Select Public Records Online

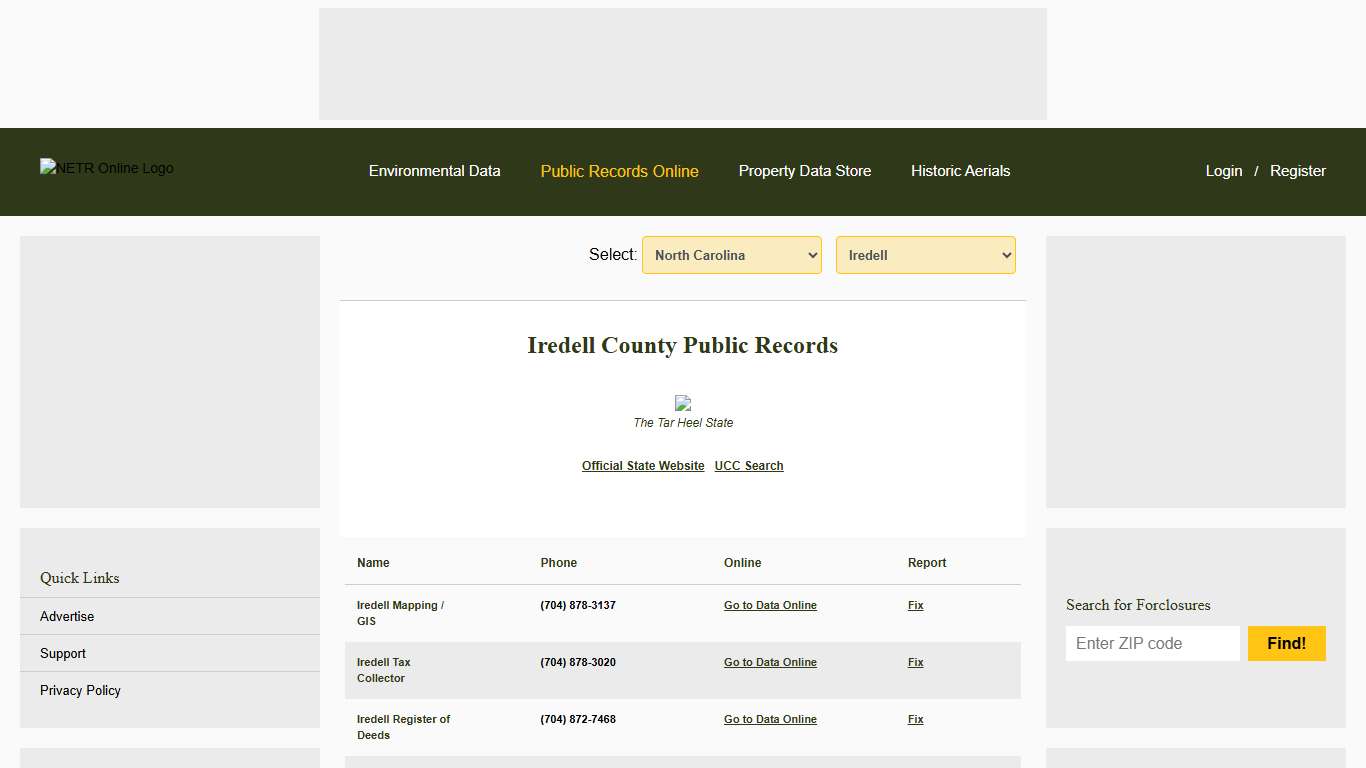[619, 171]
